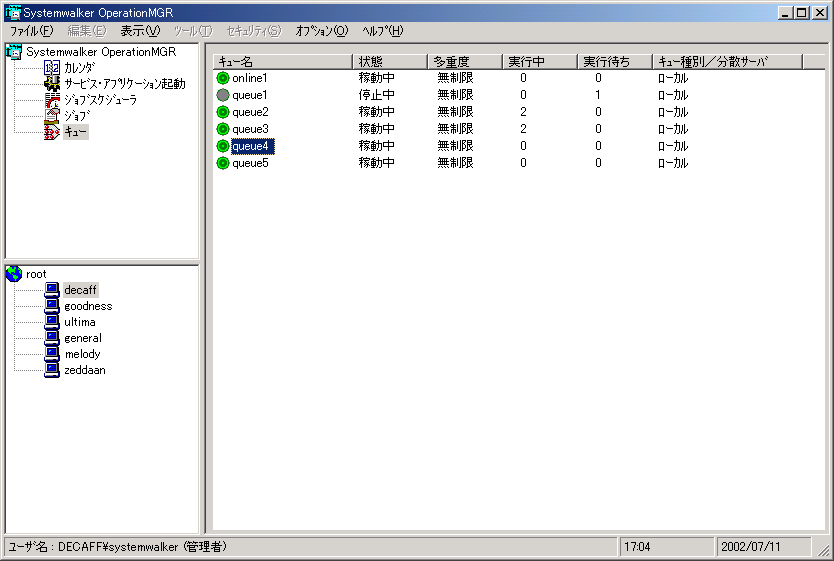Click the Service/Application startup icon
Screen dimensions: 834x561
tap(52, 84)
